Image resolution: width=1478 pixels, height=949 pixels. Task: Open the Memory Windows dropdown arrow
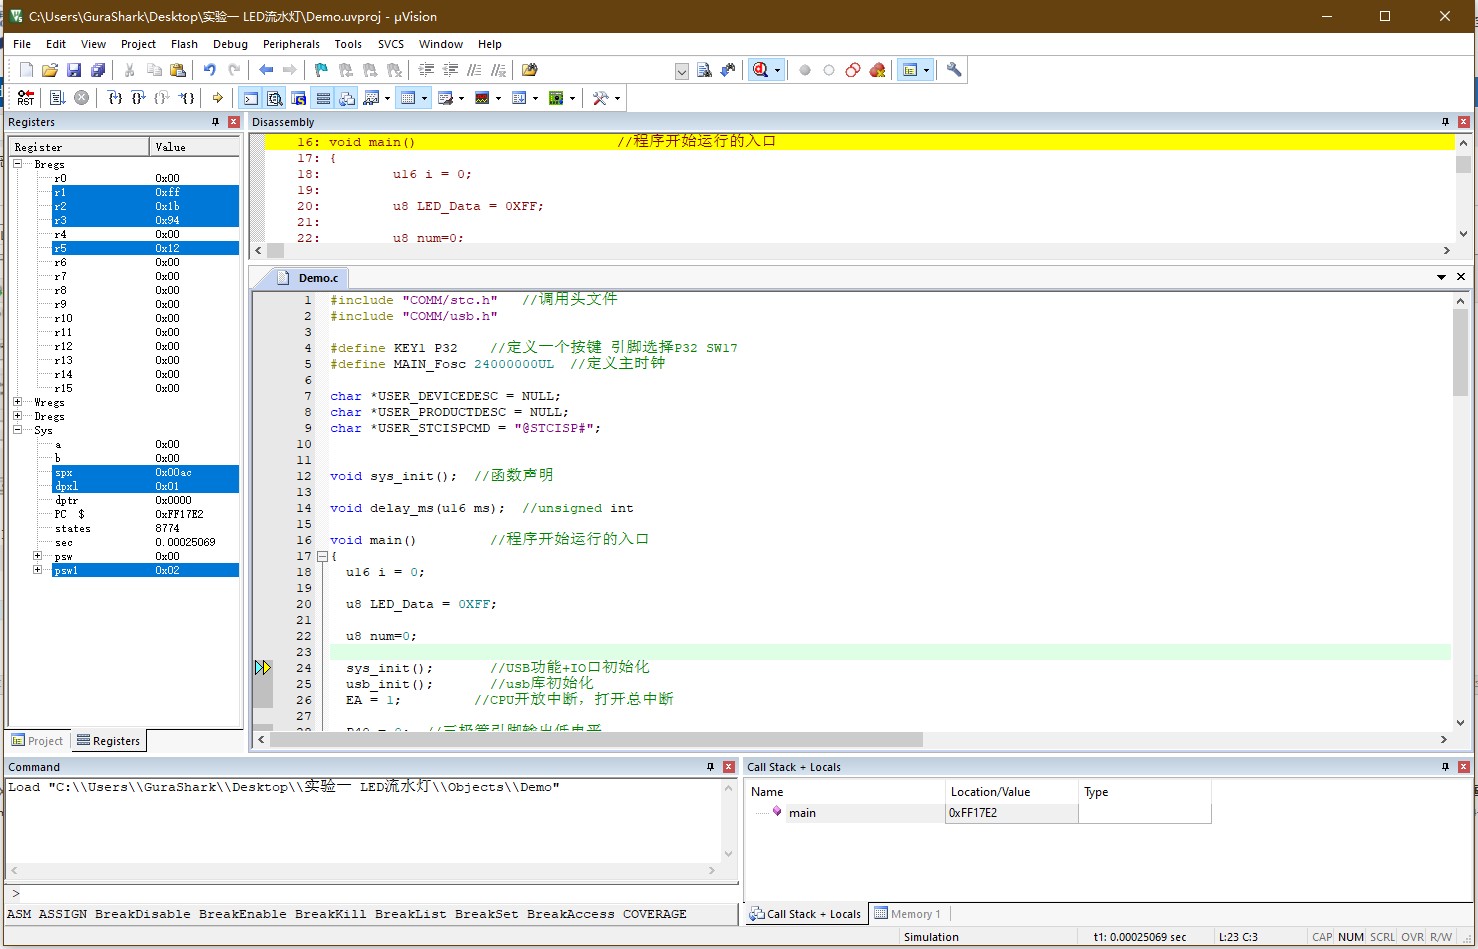click(x=425, y=98)
